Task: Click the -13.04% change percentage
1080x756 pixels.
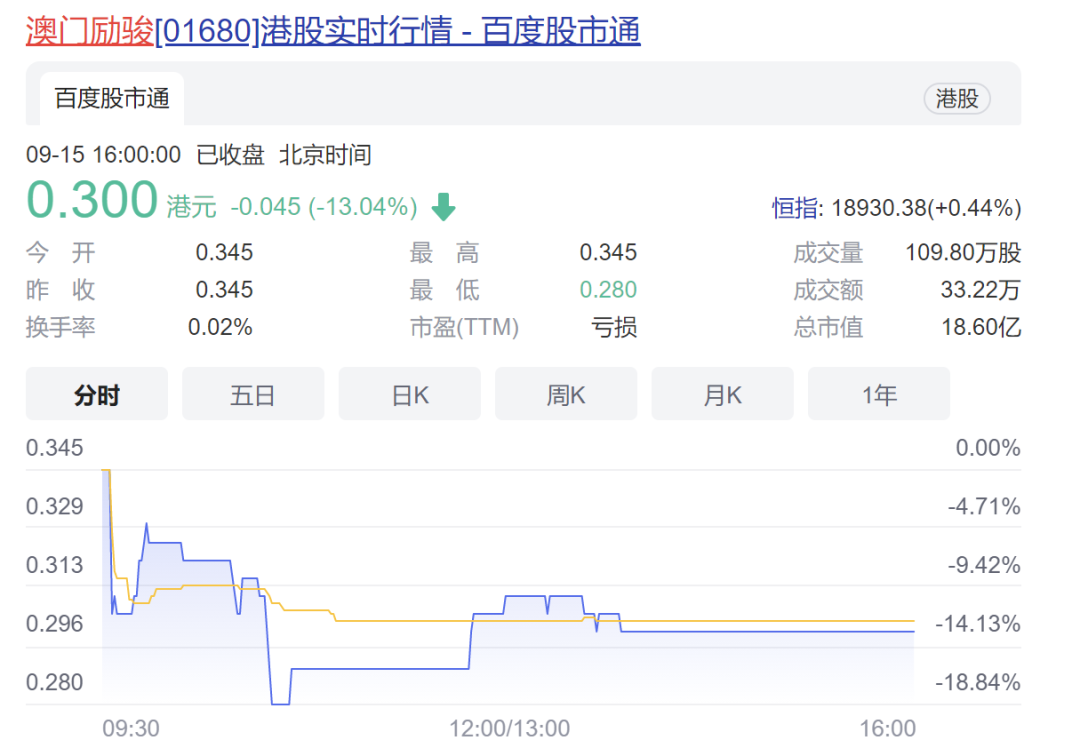Action: point(362,207)
